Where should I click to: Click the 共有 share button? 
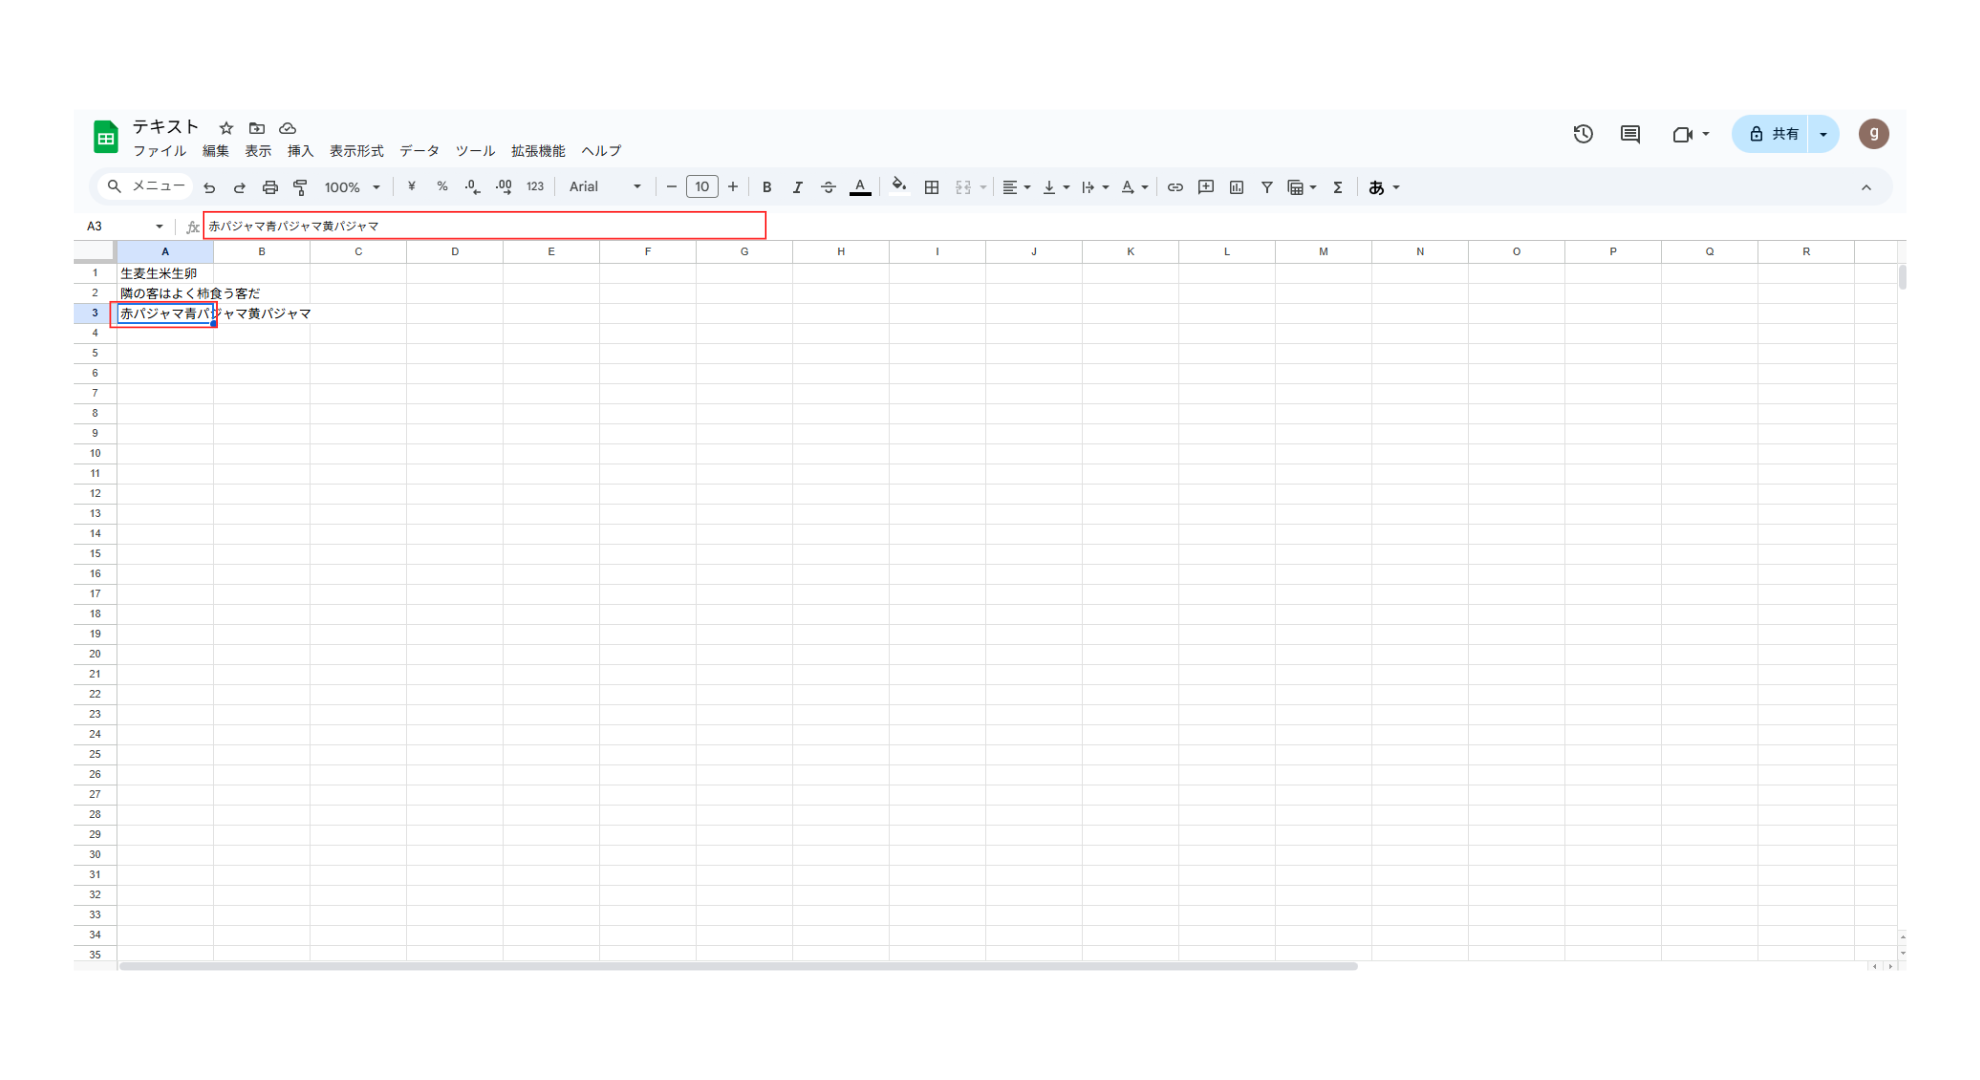click(x=1773, y=134)
